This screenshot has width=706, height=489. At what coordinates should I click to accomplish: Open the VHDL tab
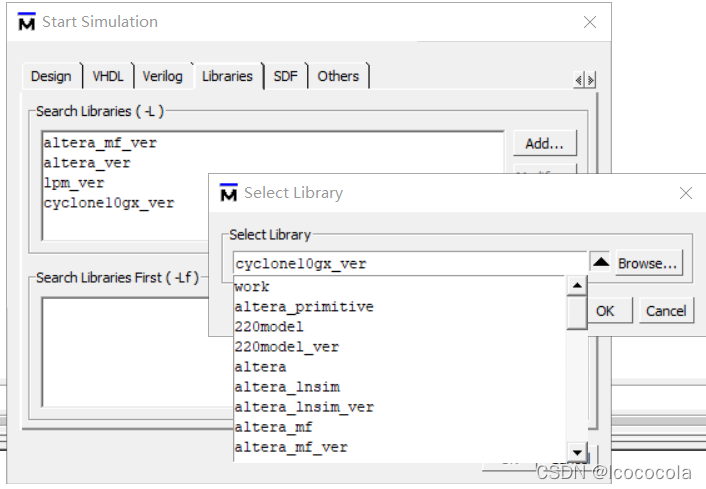coord(108,76)
